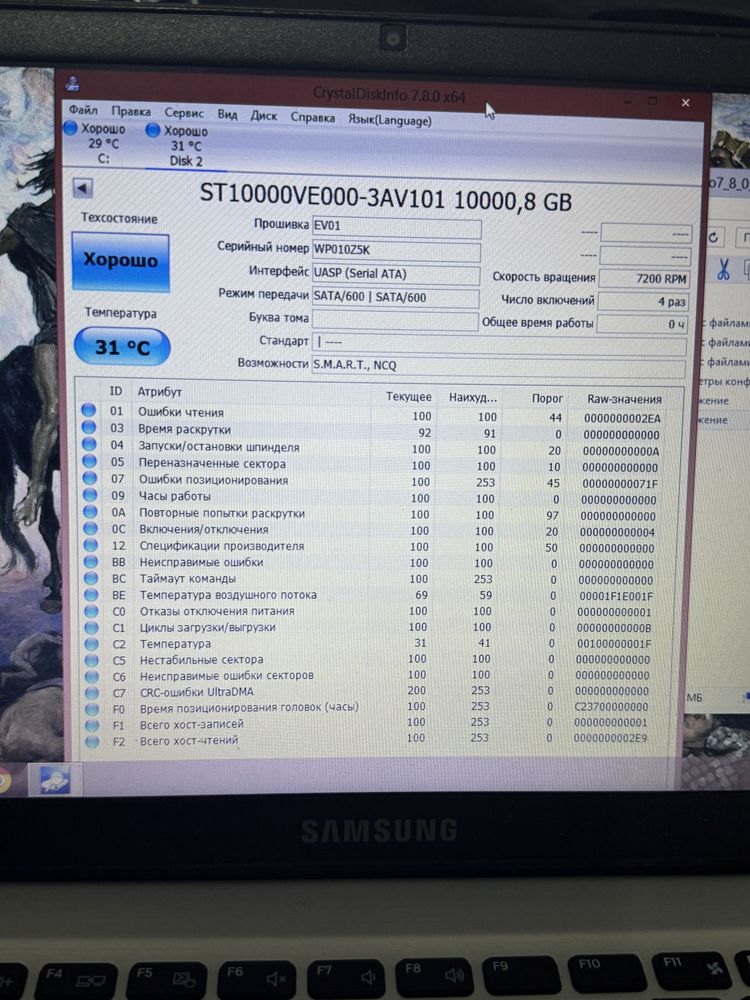Click the Общее время работы 0 ч field
This screenshot has width=750, height=1000.
click(642, 324)
